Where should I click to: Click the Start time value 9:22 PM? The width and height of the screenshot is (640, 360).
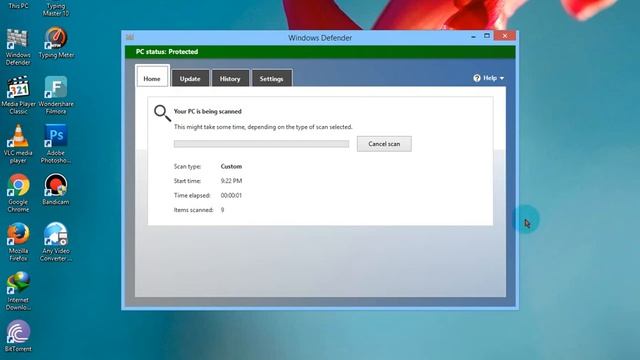(x=231, y=181)
